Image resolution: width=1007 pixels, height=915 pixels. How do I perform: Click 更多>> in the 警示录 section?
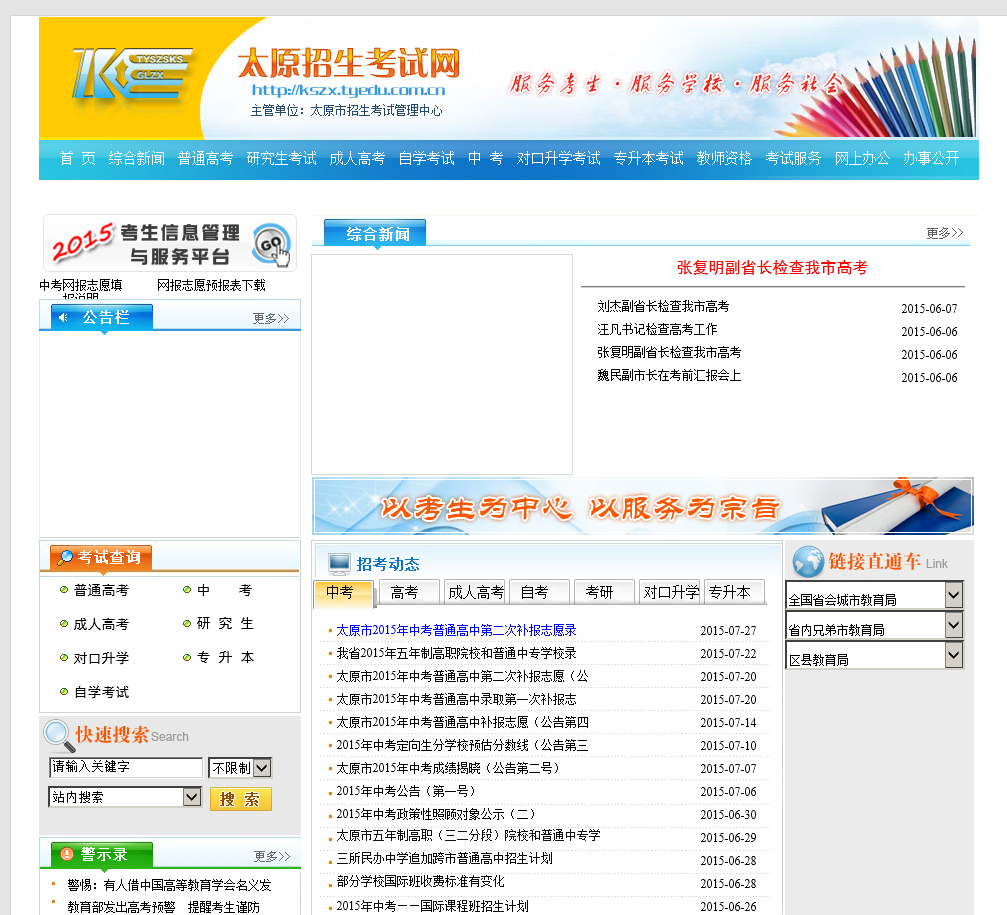pos(272,857)
